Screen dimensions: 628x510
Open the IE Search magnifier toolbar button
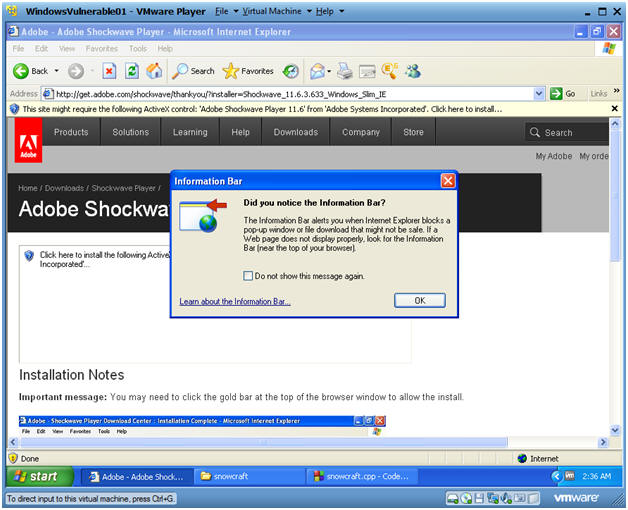pyautogui.click(x=194, y=71)
